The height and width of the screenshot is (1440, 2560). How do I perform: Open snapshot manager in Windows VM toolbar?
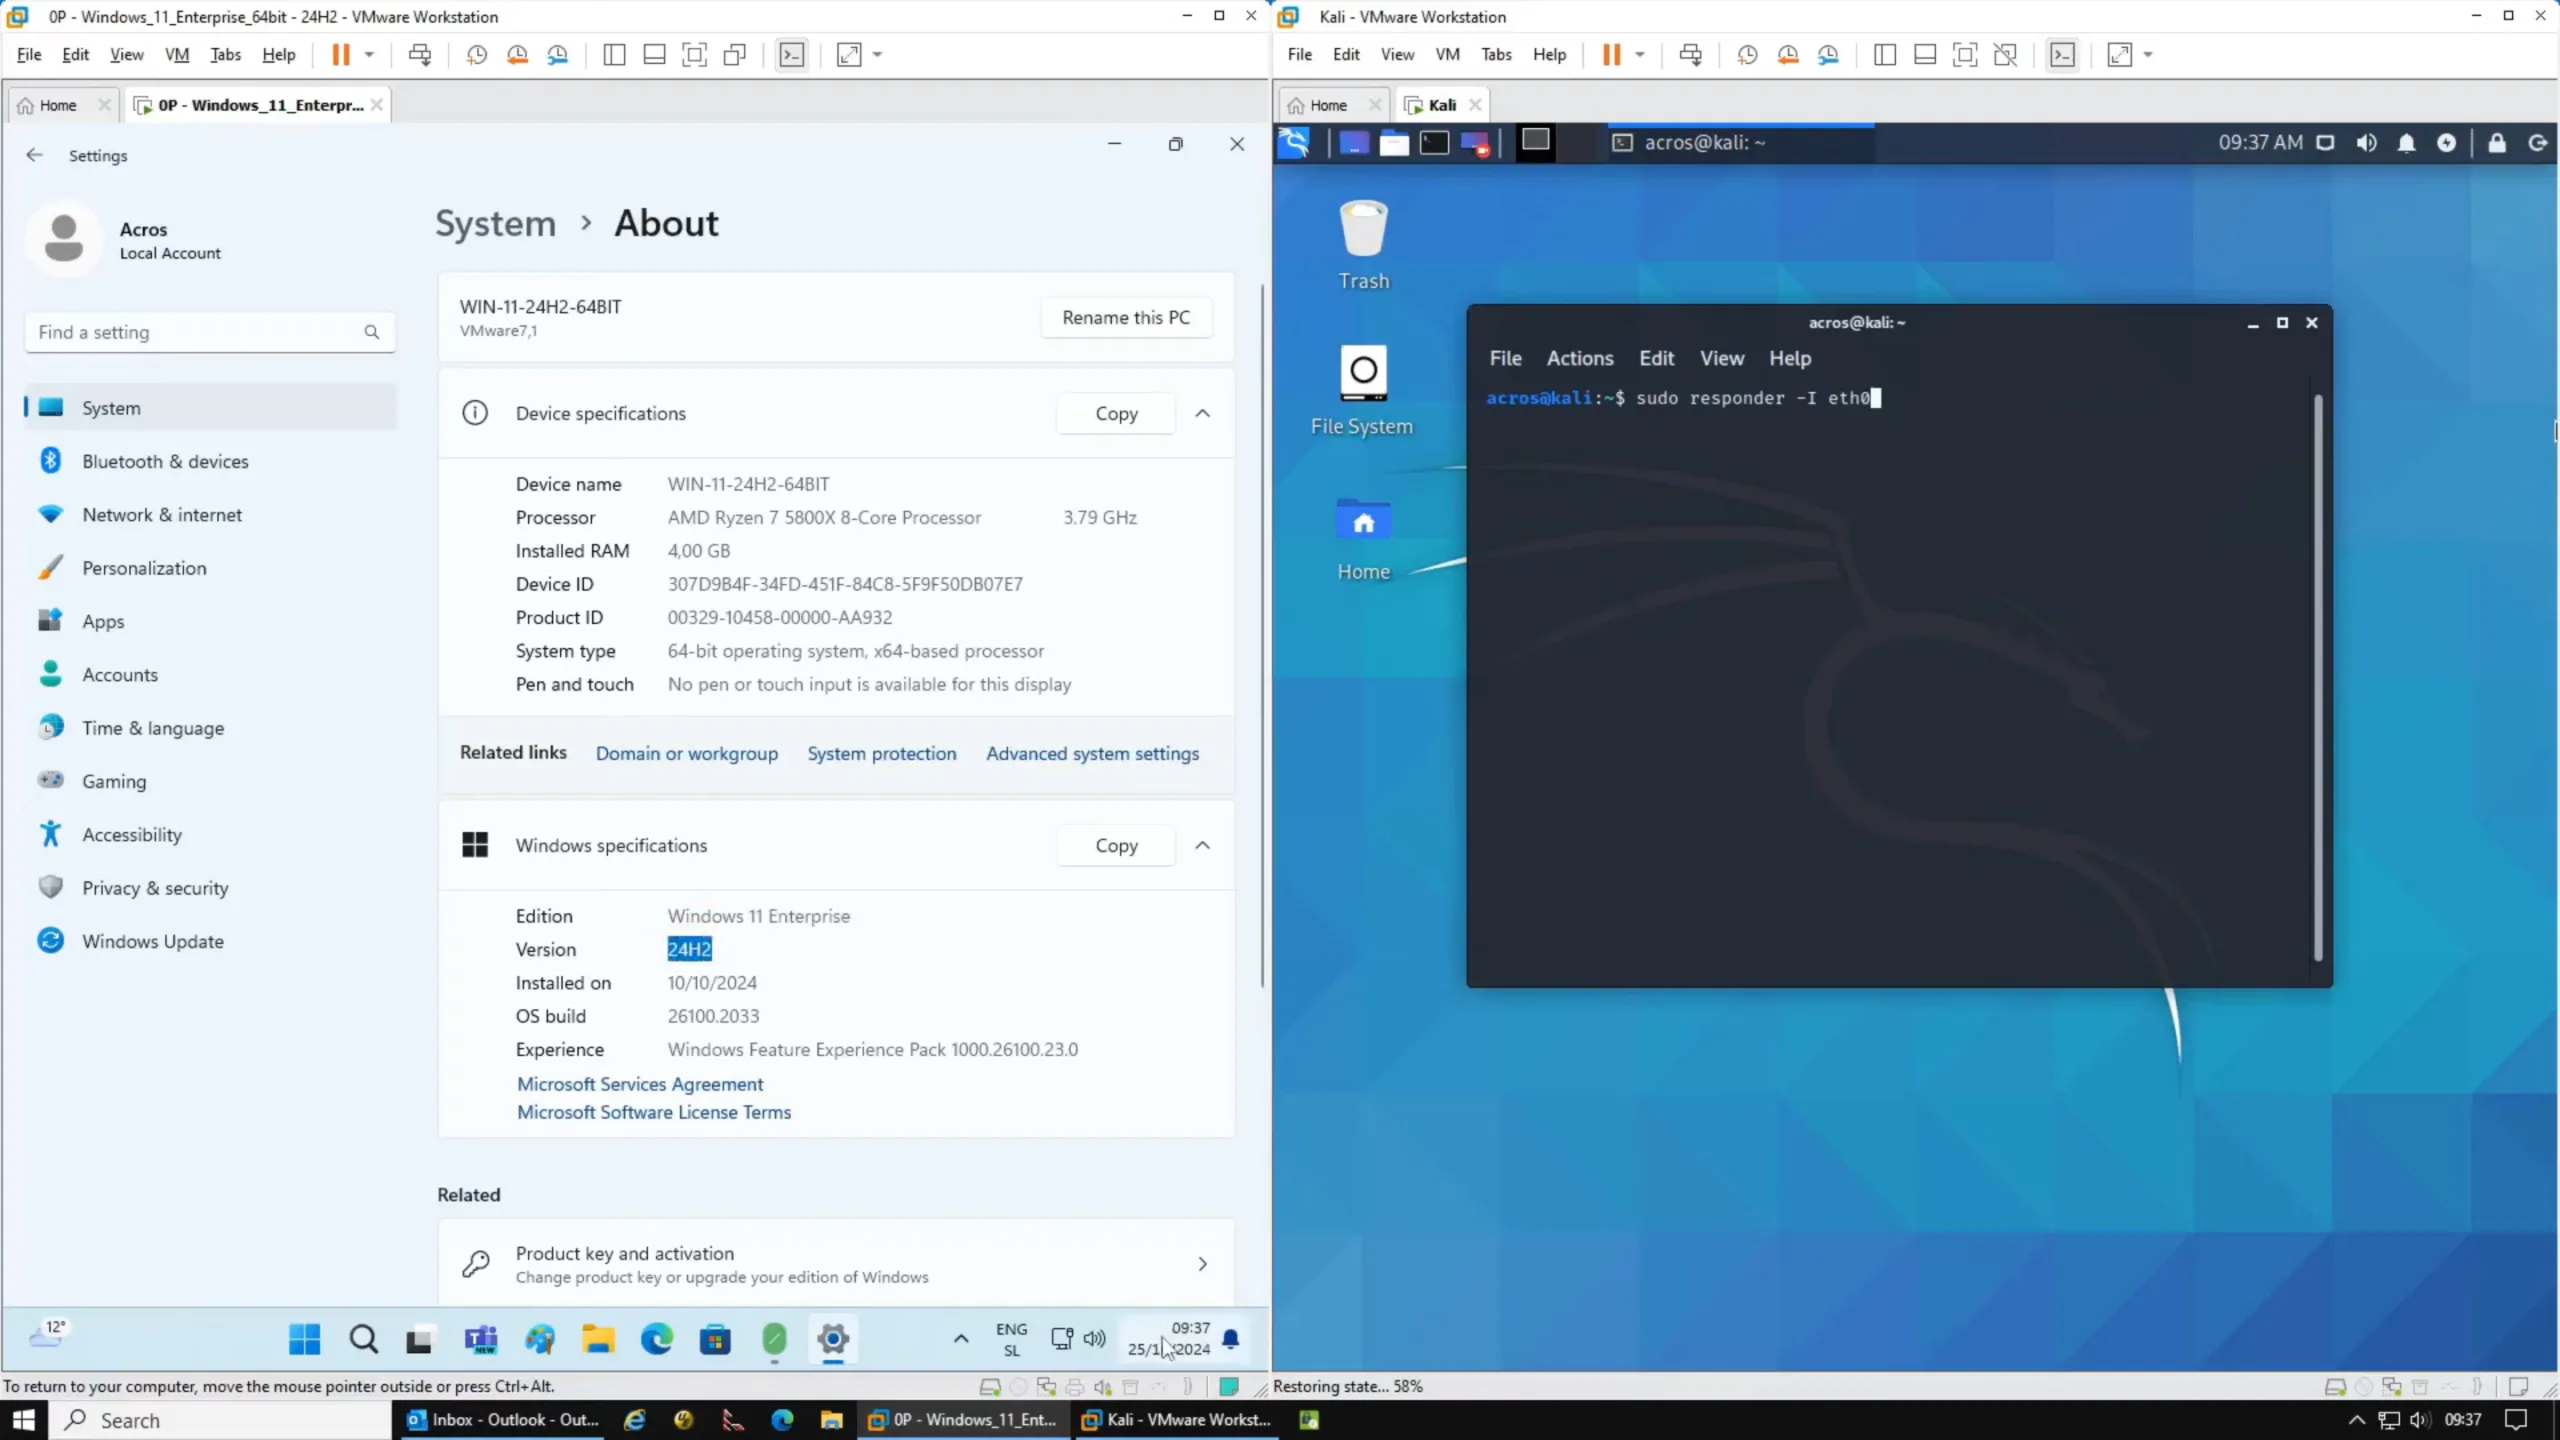coord(558,55)
